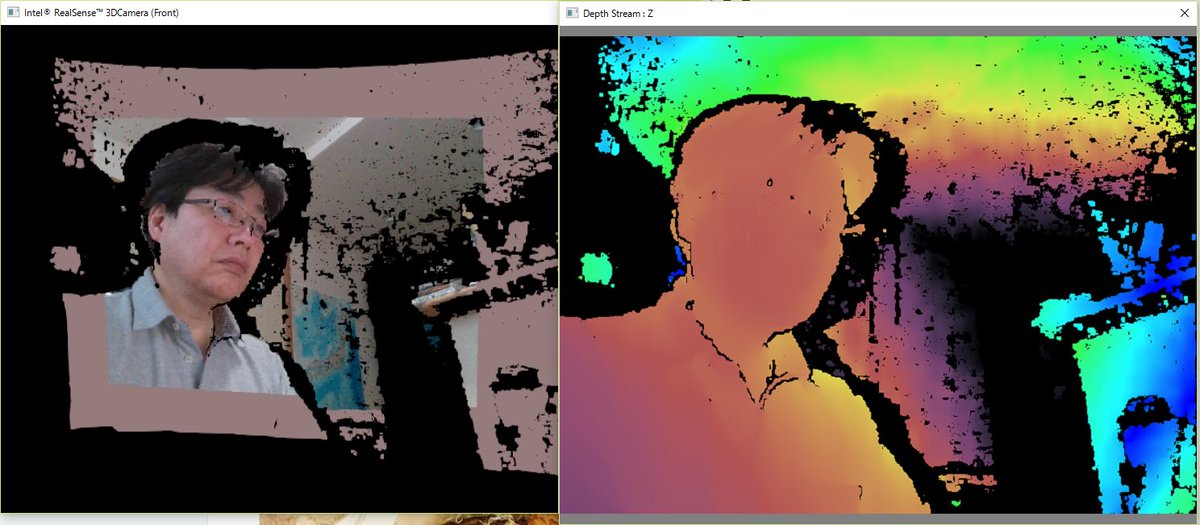Click the Depth Stream : Z title text

617,13
